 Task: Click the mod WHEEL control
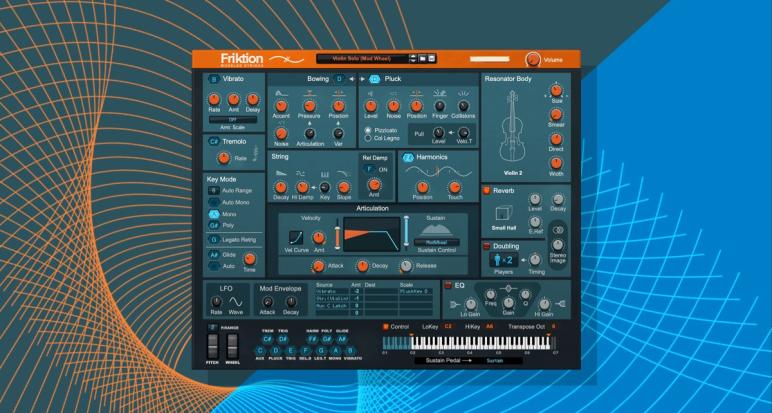pyautogui.click(x=232, y=346)
